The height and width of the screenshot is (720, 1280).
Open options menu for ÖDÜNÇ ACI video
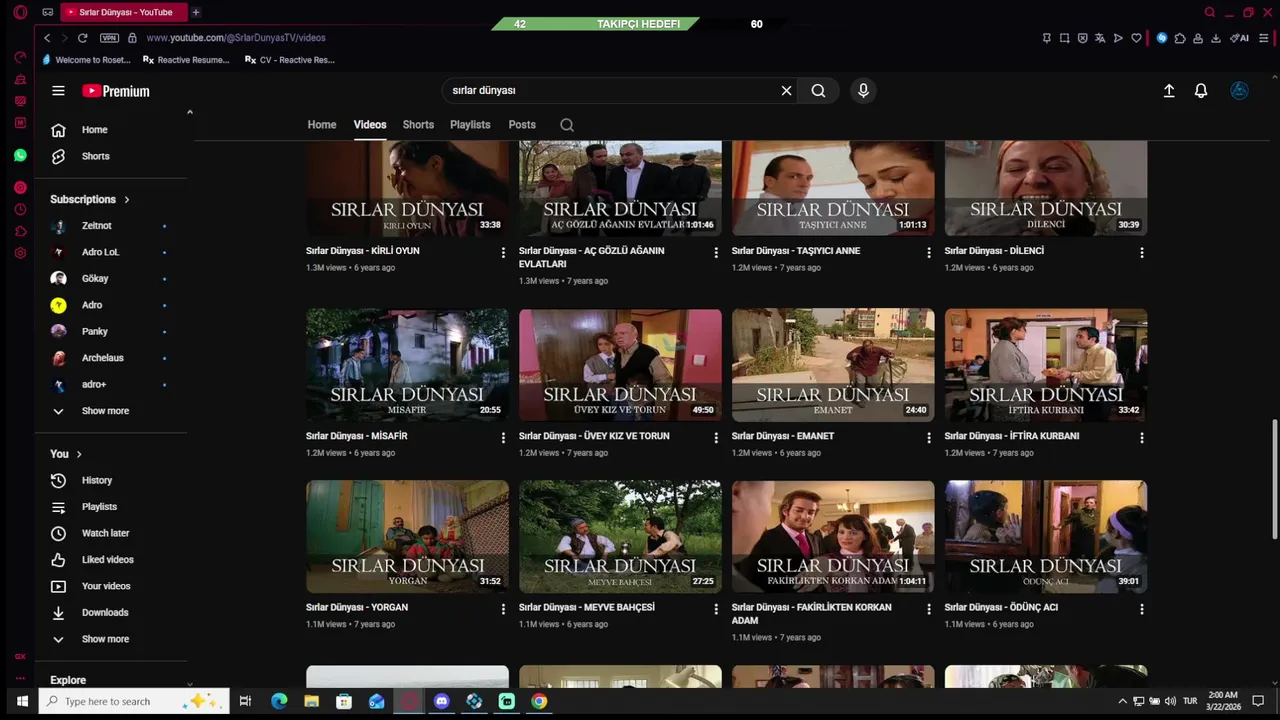coord(1142,609)
